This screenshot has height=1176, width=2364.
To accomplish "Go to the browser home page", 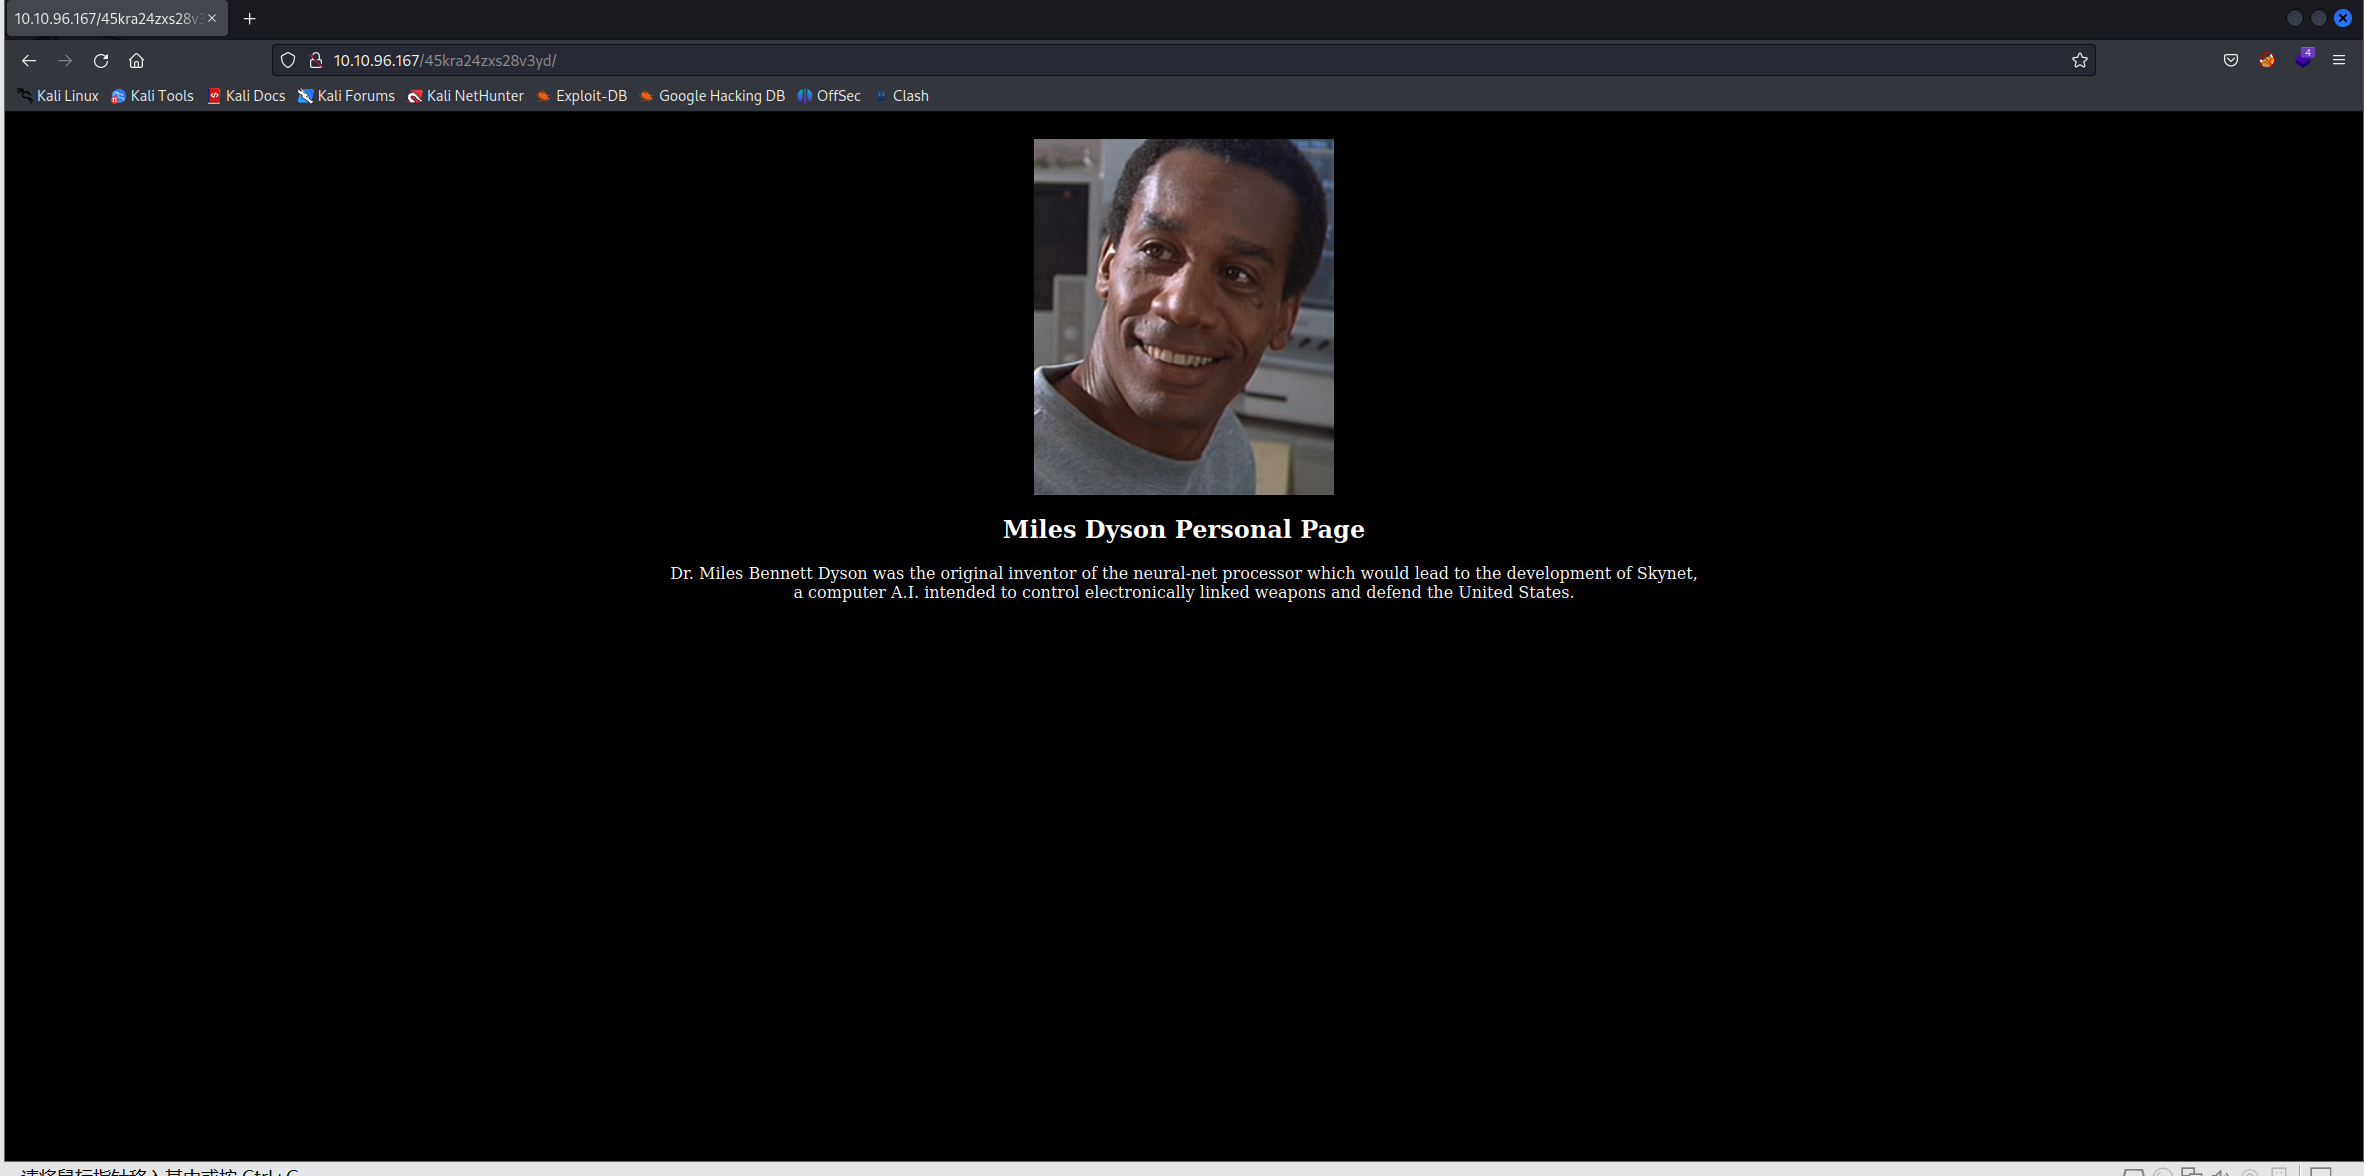I will 137,61.
